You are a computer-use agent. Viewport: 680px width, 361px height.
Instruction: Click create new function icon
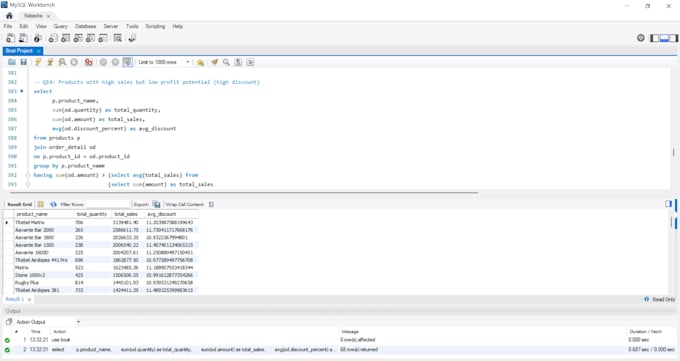[103, 38]
